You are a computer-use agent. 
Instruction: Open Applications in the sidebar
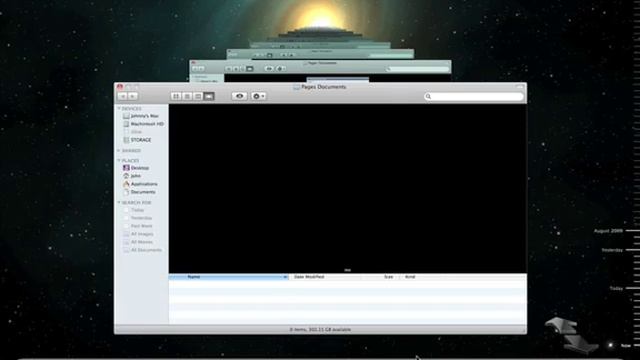click(x=140, y=184)
